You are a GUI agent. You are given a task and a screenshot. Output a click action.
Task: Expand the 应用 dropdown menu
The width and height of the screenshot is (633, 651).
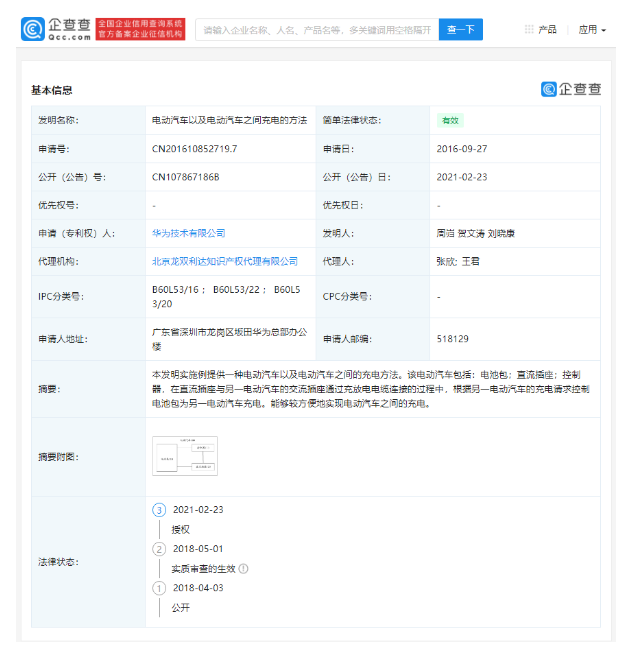pos(592,30)
